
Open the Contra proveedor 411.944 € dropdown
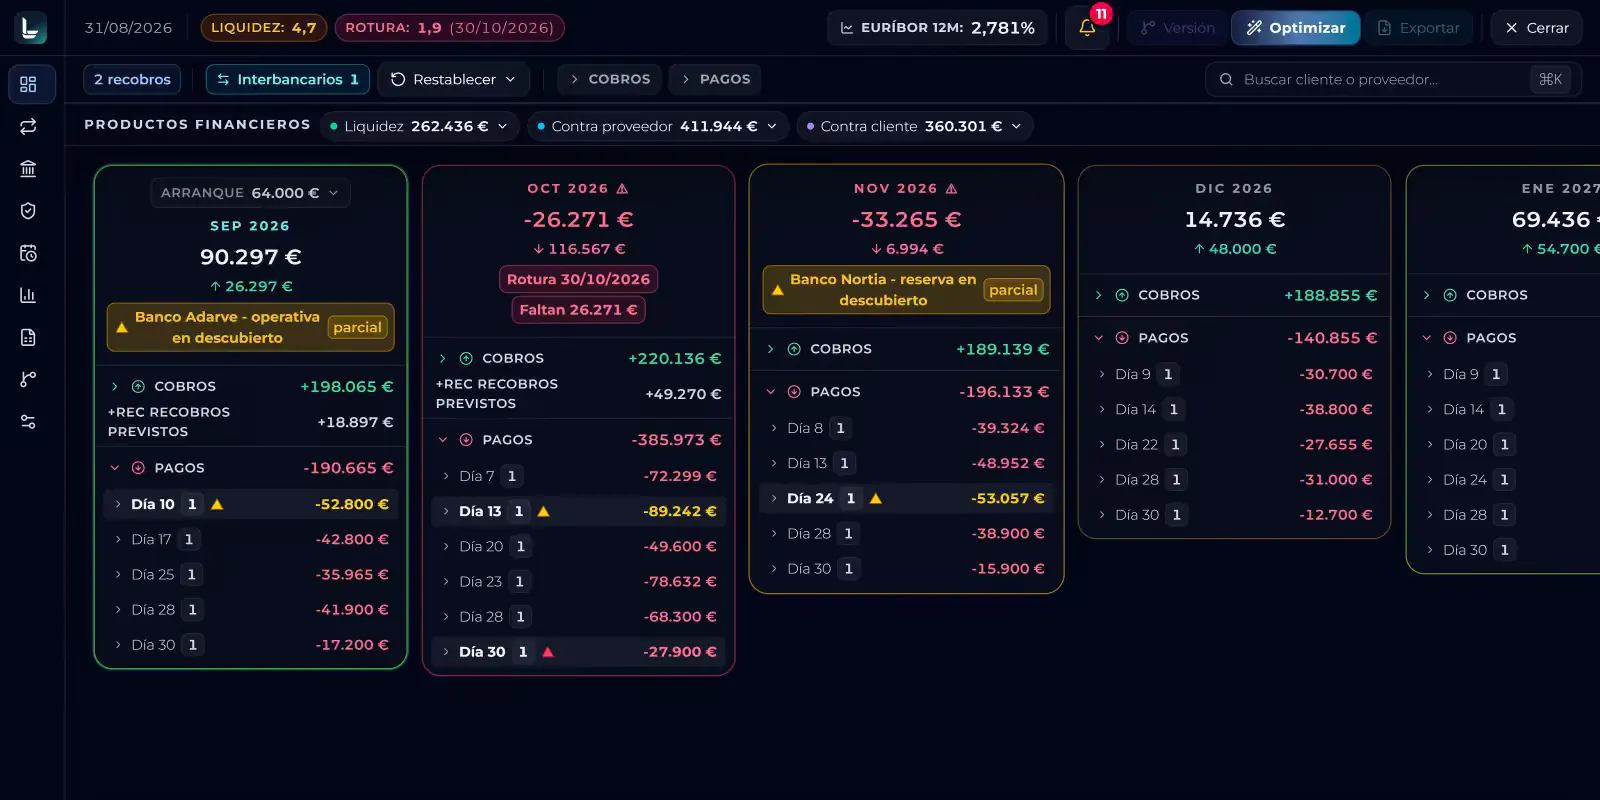point(658,126)
